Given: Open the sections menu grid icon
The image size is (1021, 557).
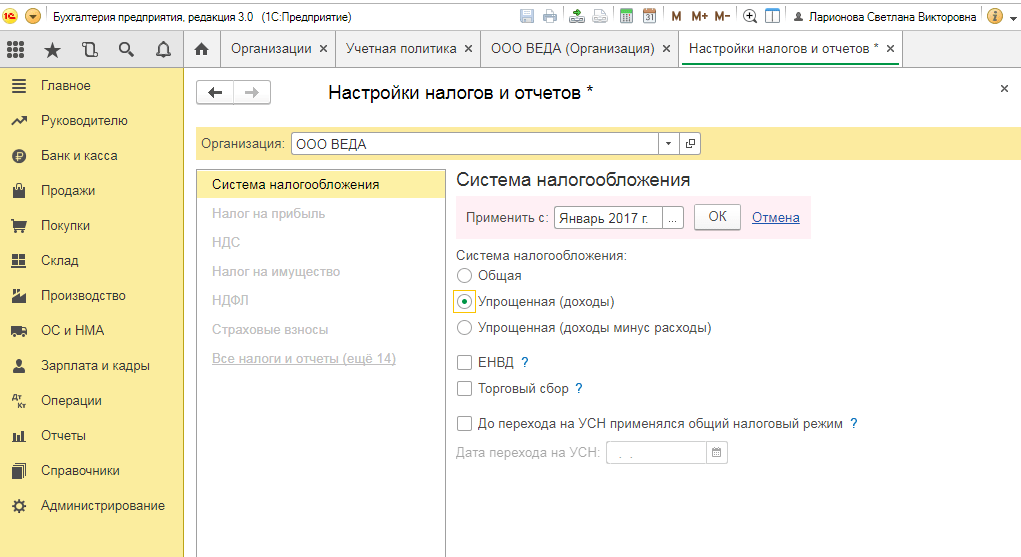Looking at the screenshot, I should [x=16, y=49].
